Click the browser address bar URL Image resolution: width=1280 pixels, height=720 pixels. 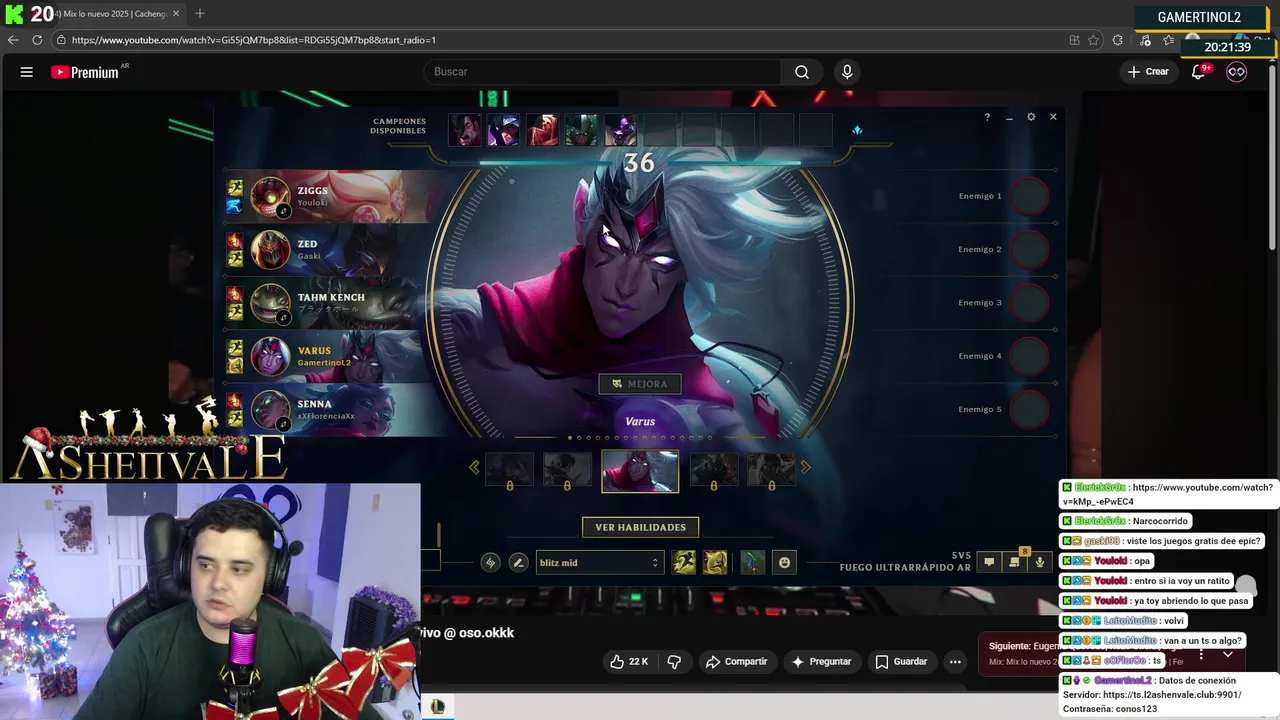click(x=254, y=40)
